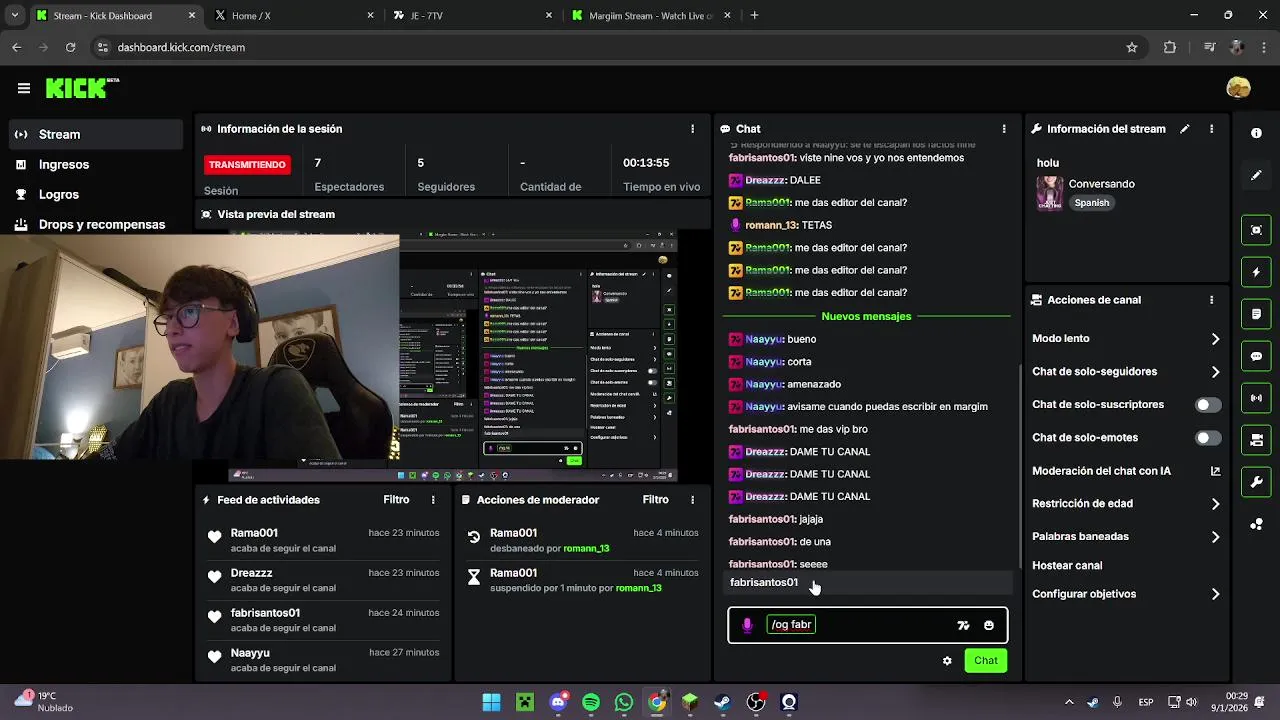Switch to JE - 7TV browser tab

[x=473, y=15]
